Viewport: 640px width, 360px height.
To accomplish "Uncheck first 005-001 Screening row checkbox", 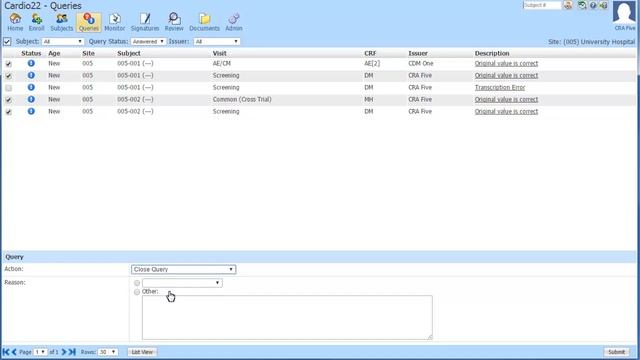I will tap(9, 76).
